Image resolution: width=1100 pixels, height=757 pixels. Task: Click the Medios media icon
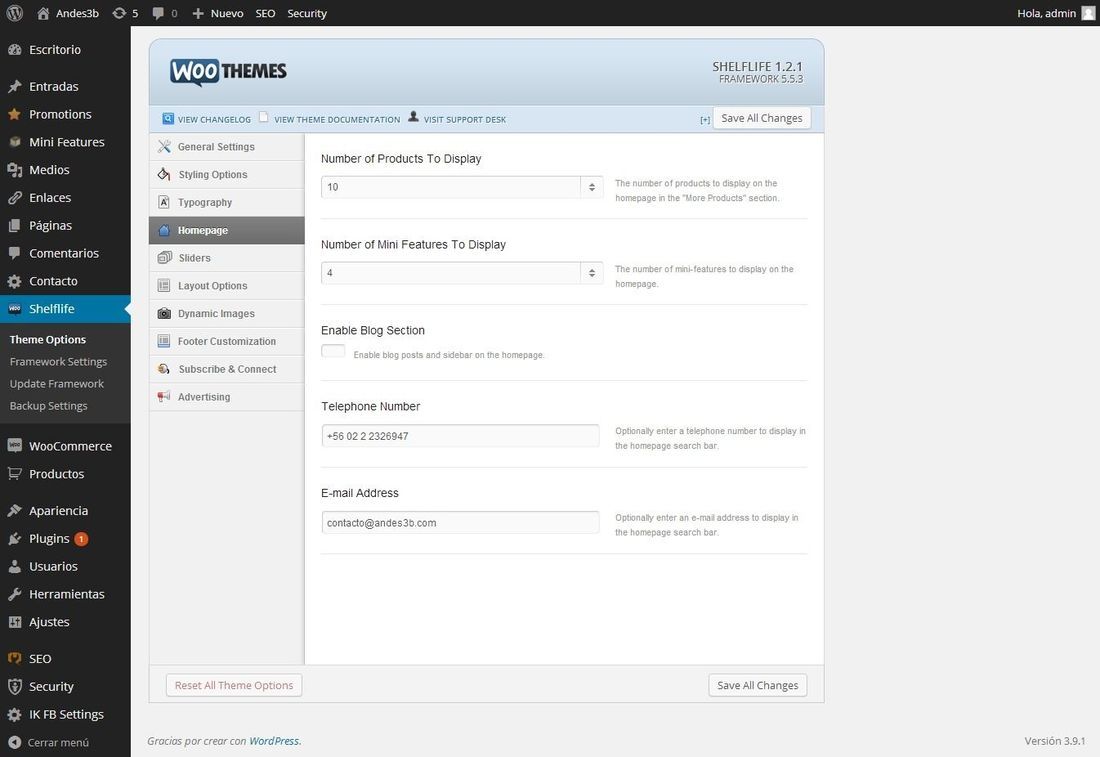click(14, 170)
